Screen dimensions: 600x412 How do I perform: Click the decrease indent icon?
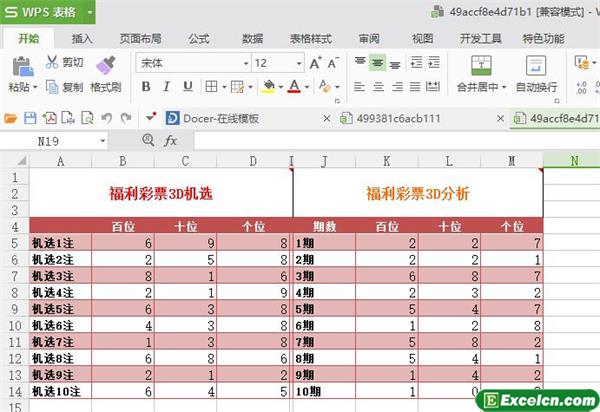[x=416, y=62]
